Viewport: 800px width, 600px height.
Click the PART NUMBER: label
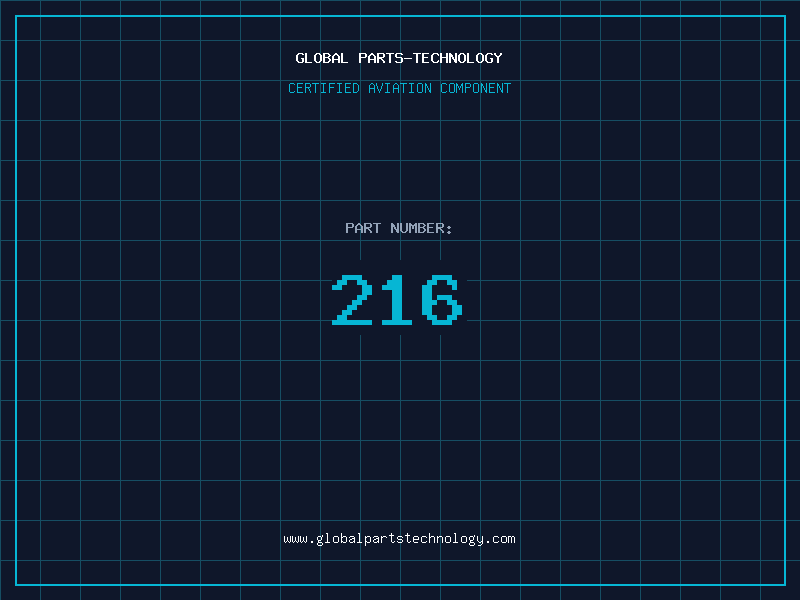pos(399,228)
